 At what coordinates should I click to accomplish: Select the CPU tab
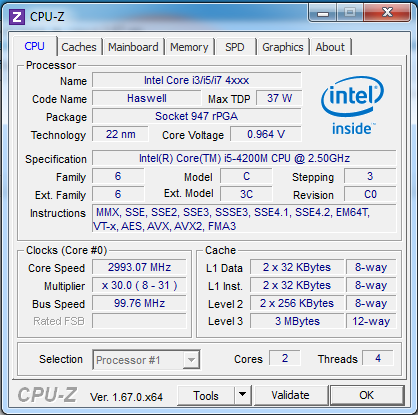tap(35, 46)
